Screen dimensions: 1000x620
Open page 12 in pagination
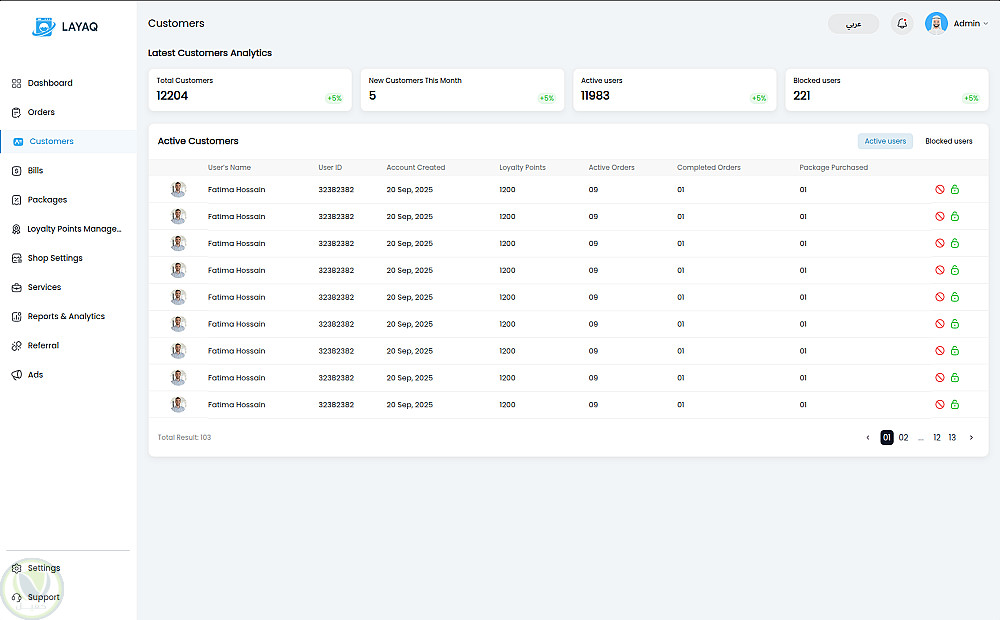pyautogui.click(x=937, y=438)
